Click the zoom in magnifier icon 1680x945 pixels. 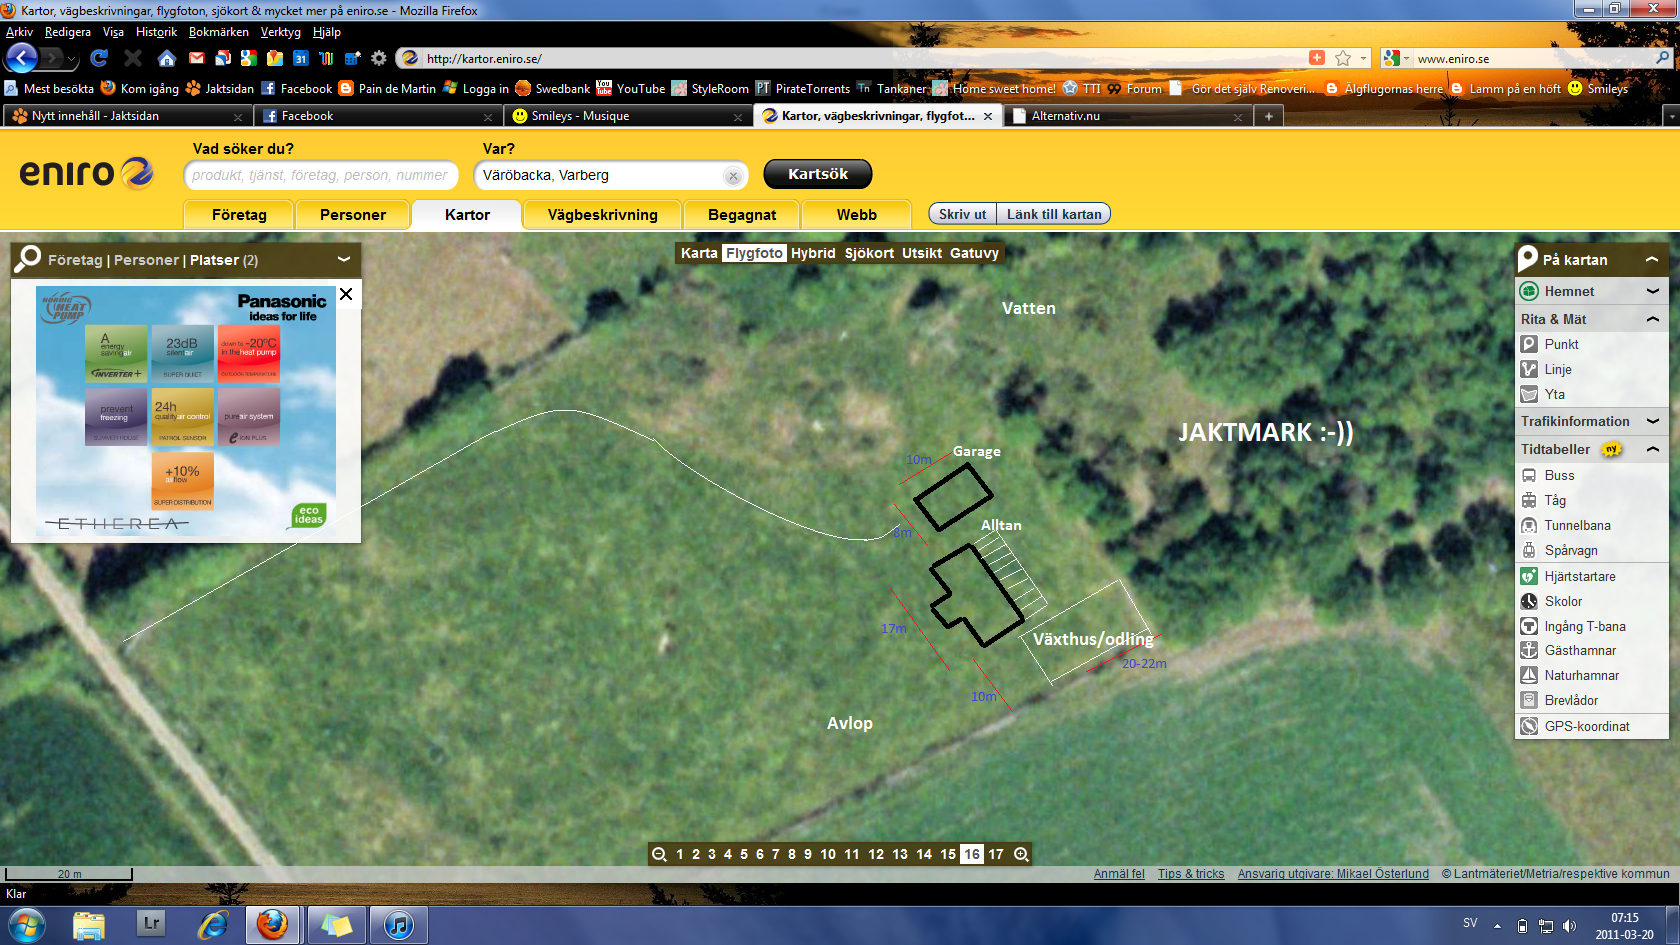click(1021, 854)
